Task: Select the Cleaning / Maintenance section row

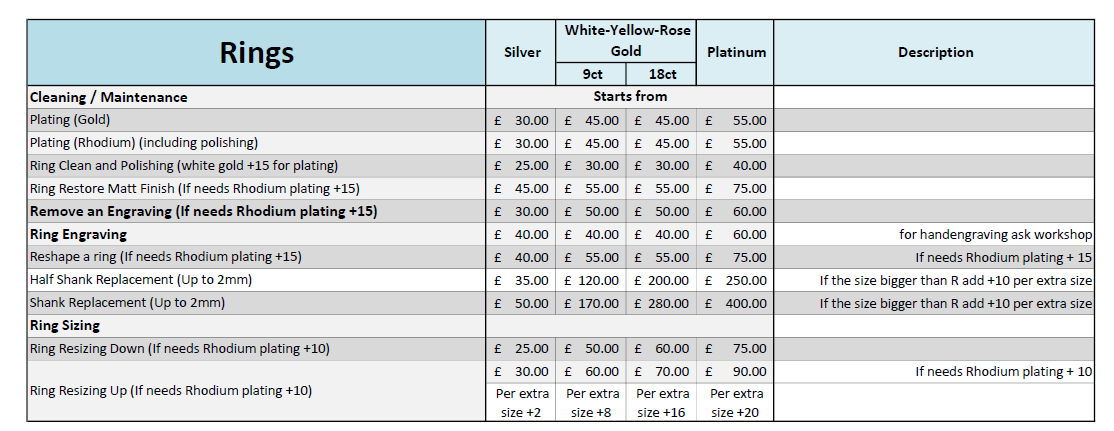Action: point(256,97)
